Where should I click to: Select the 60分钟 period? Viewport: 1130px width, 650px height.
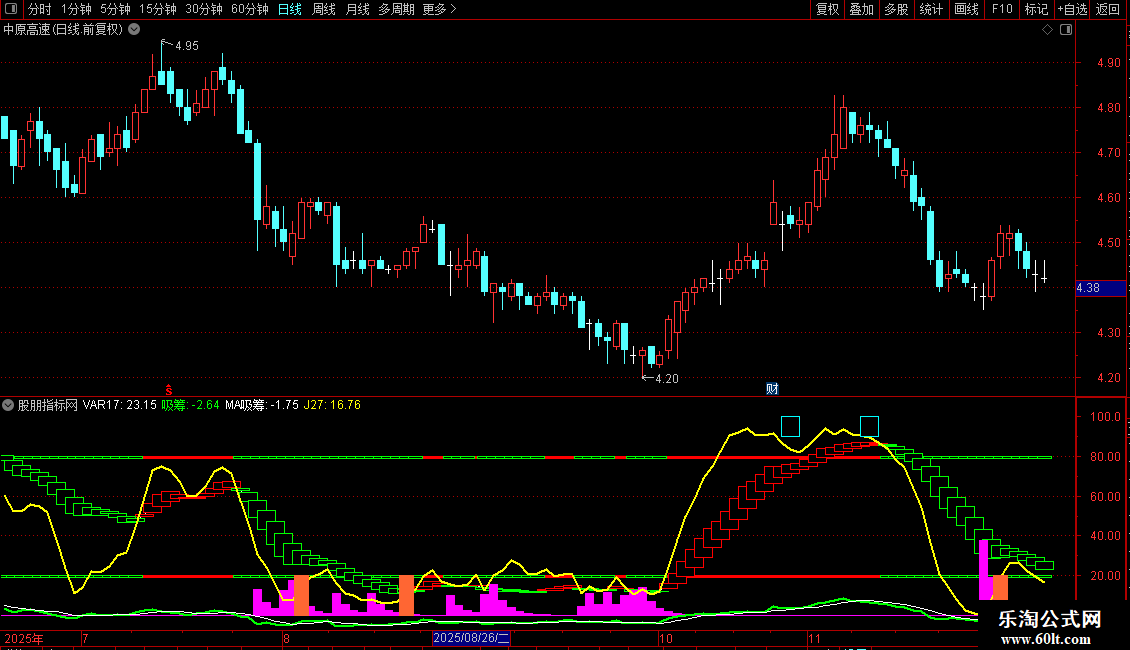coord(250,9)
